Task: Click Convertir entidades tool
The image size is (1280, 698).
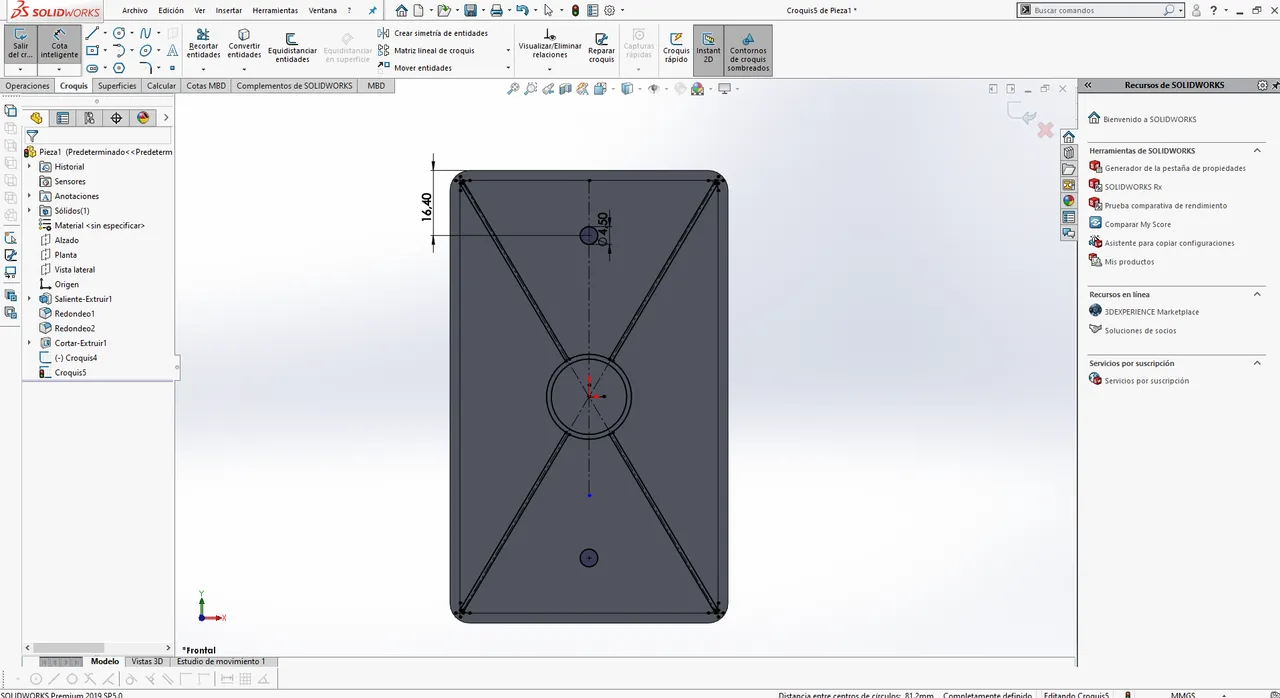Action: tap(244, 44)
